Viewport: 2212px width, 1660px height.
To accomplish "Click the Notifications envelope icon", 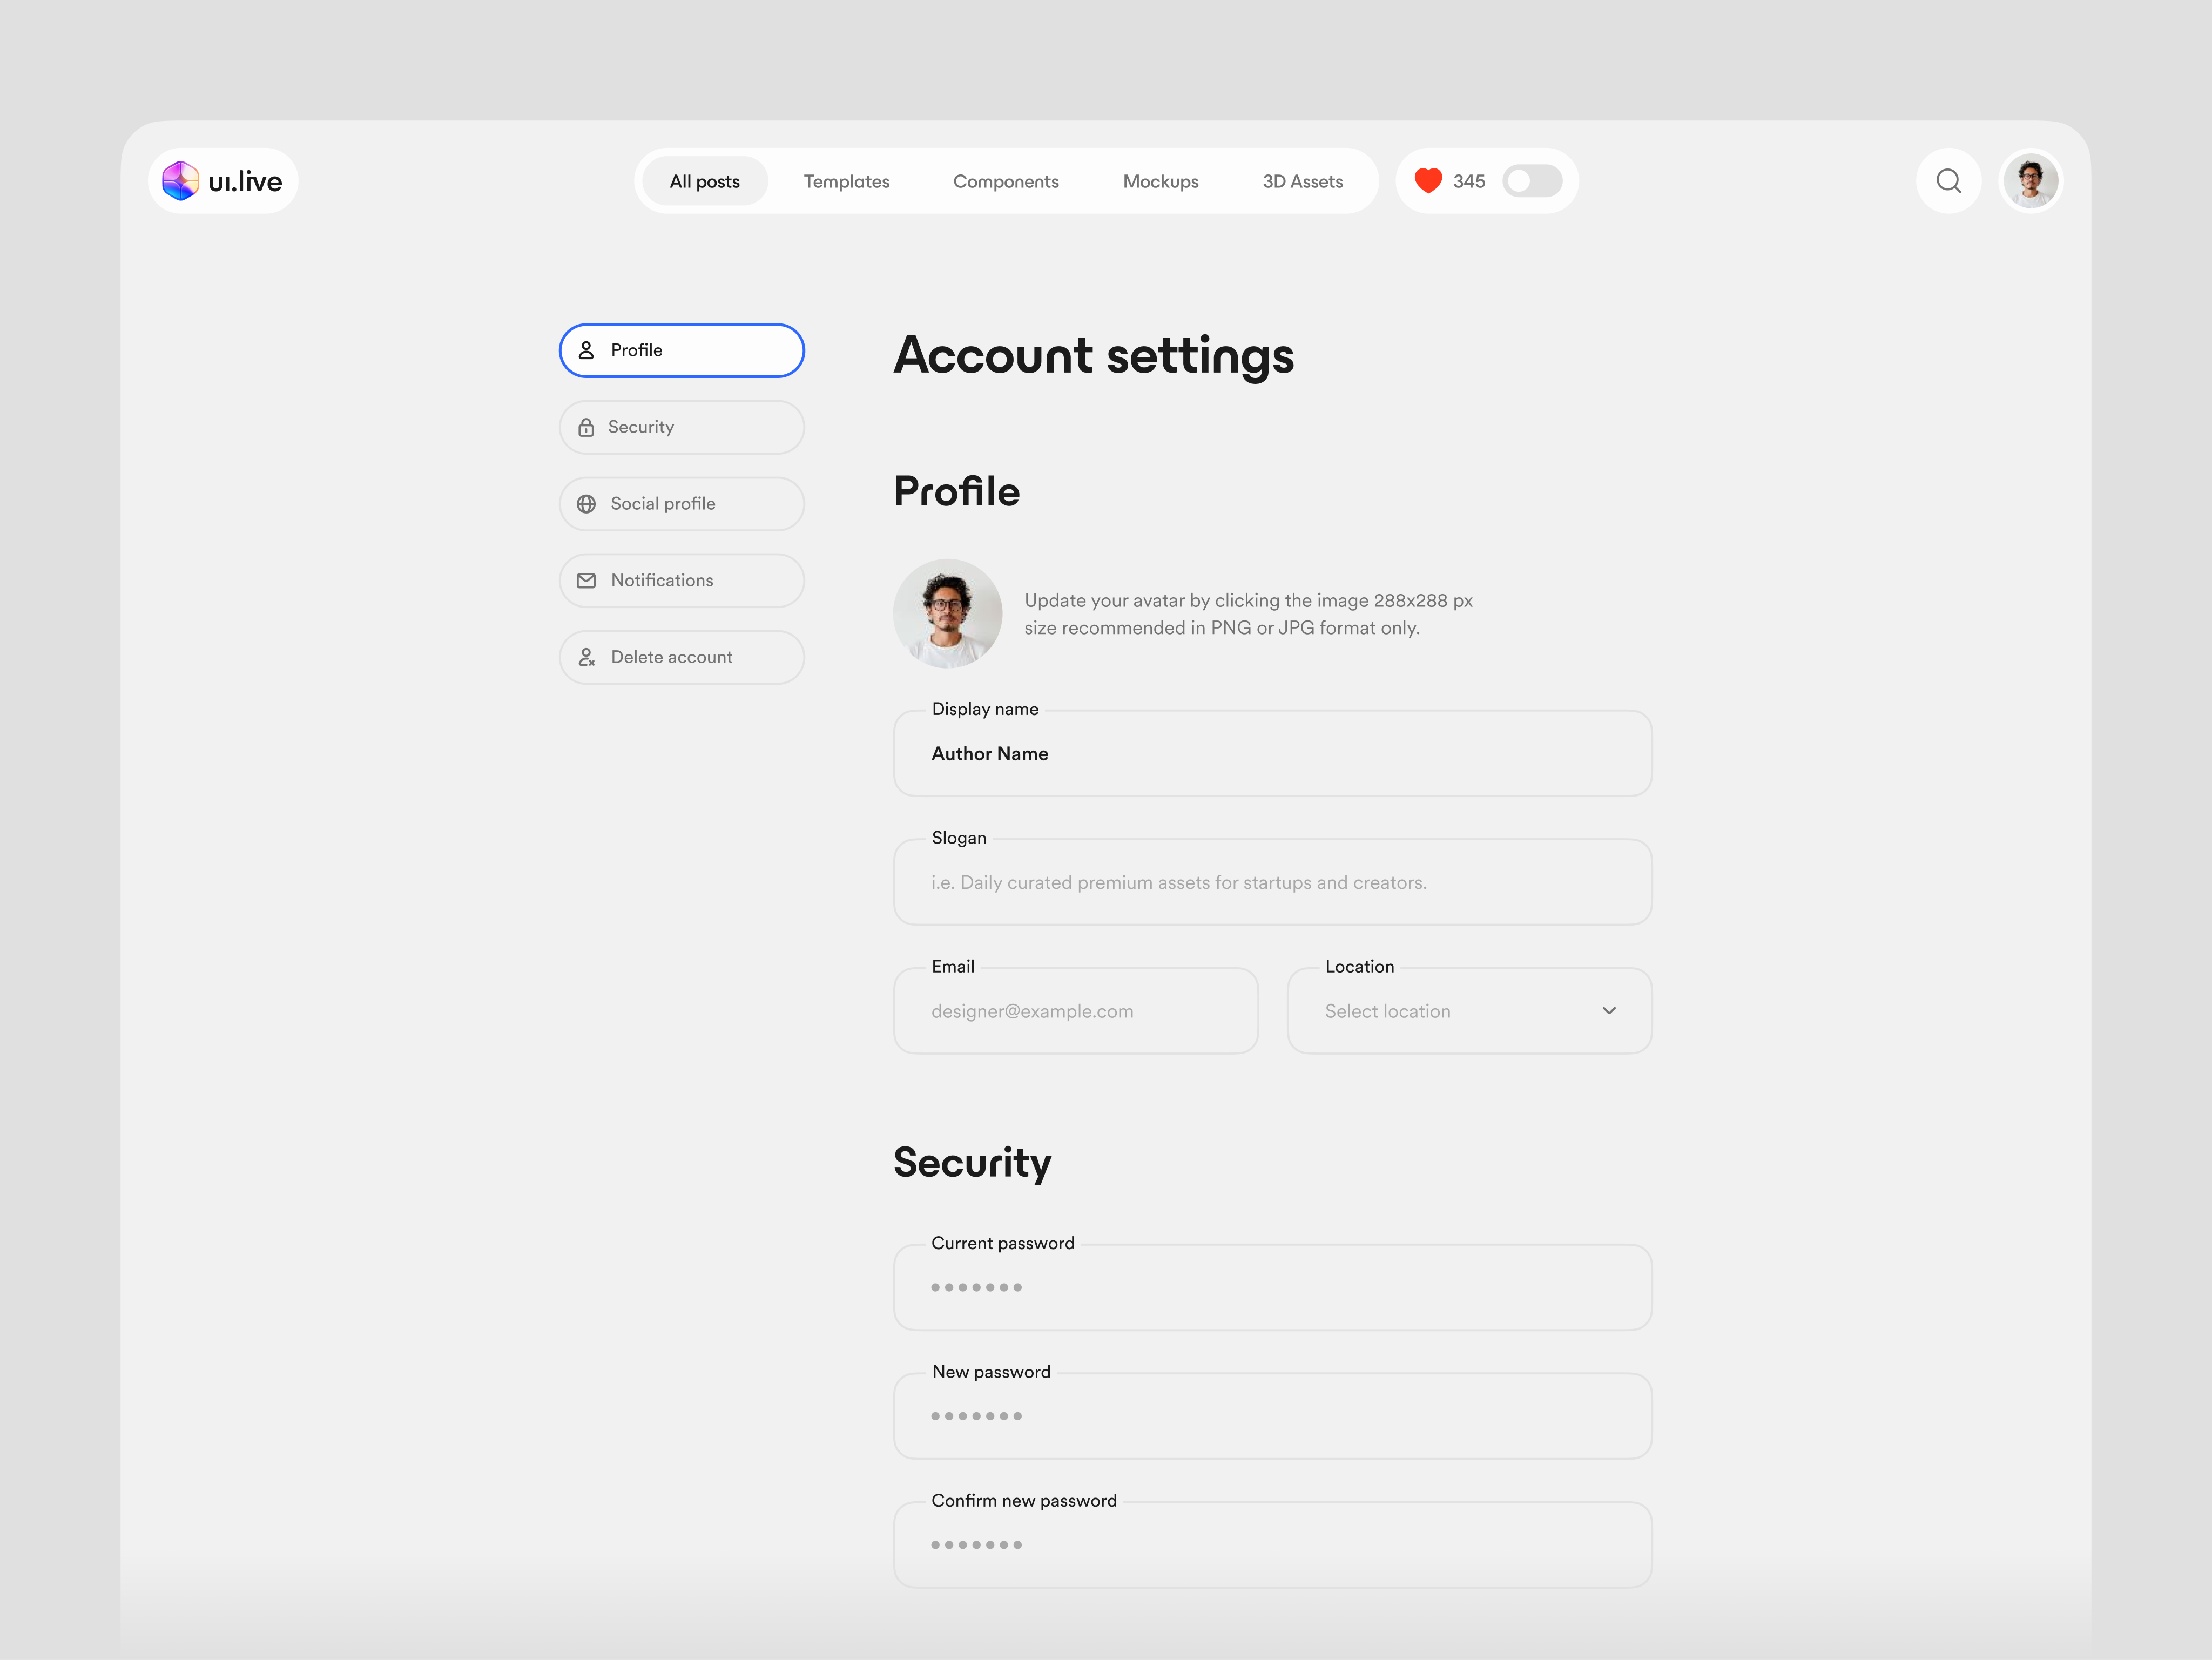I will point(587,580).
